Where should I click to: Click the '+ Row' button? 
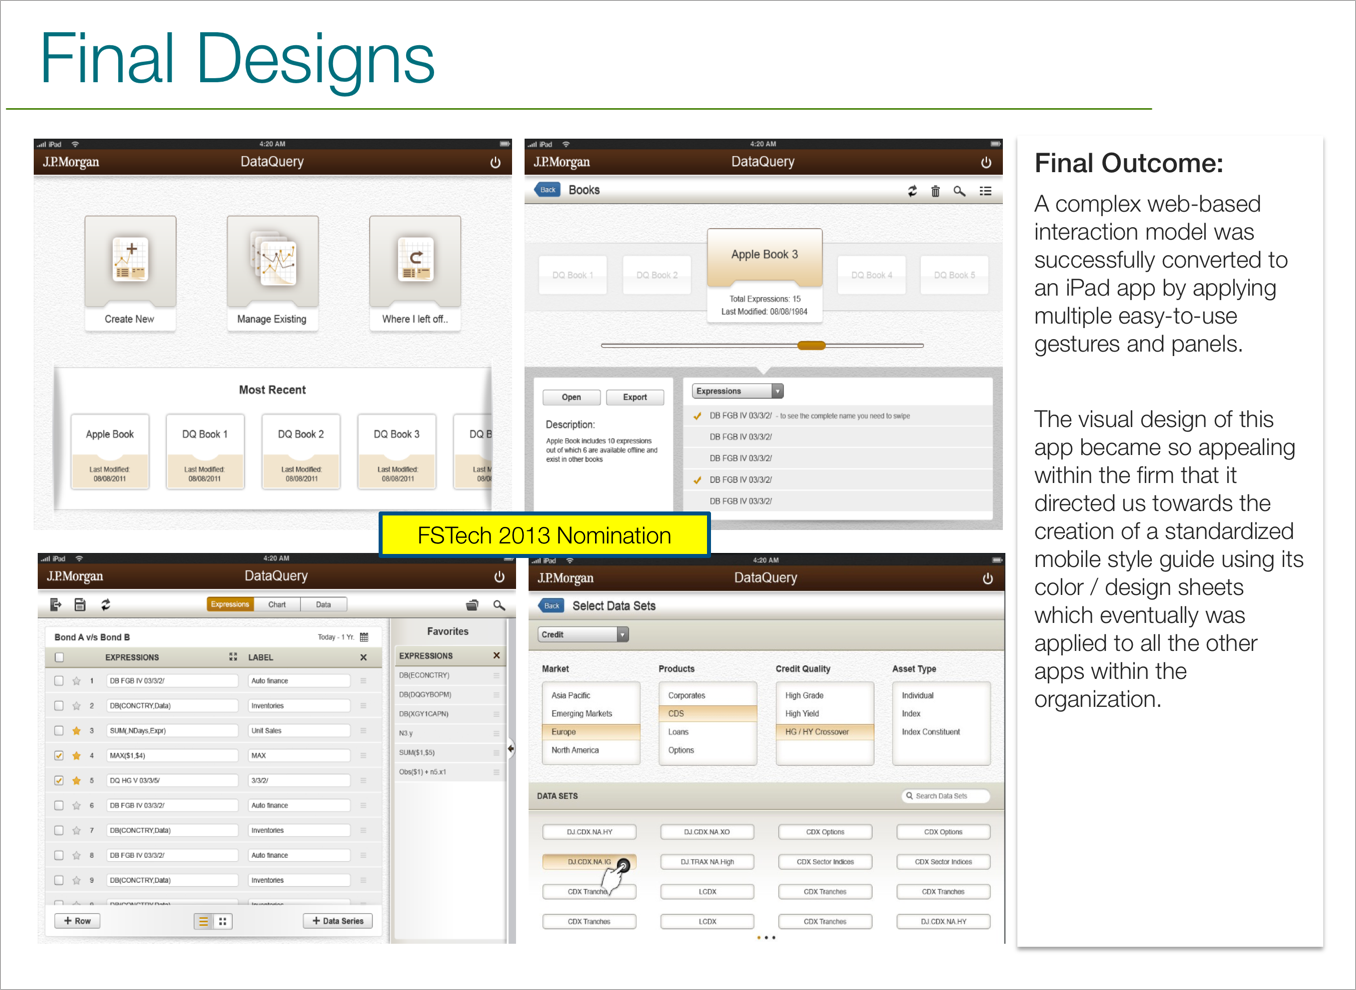pyautogui.click(x=78, y=922)
